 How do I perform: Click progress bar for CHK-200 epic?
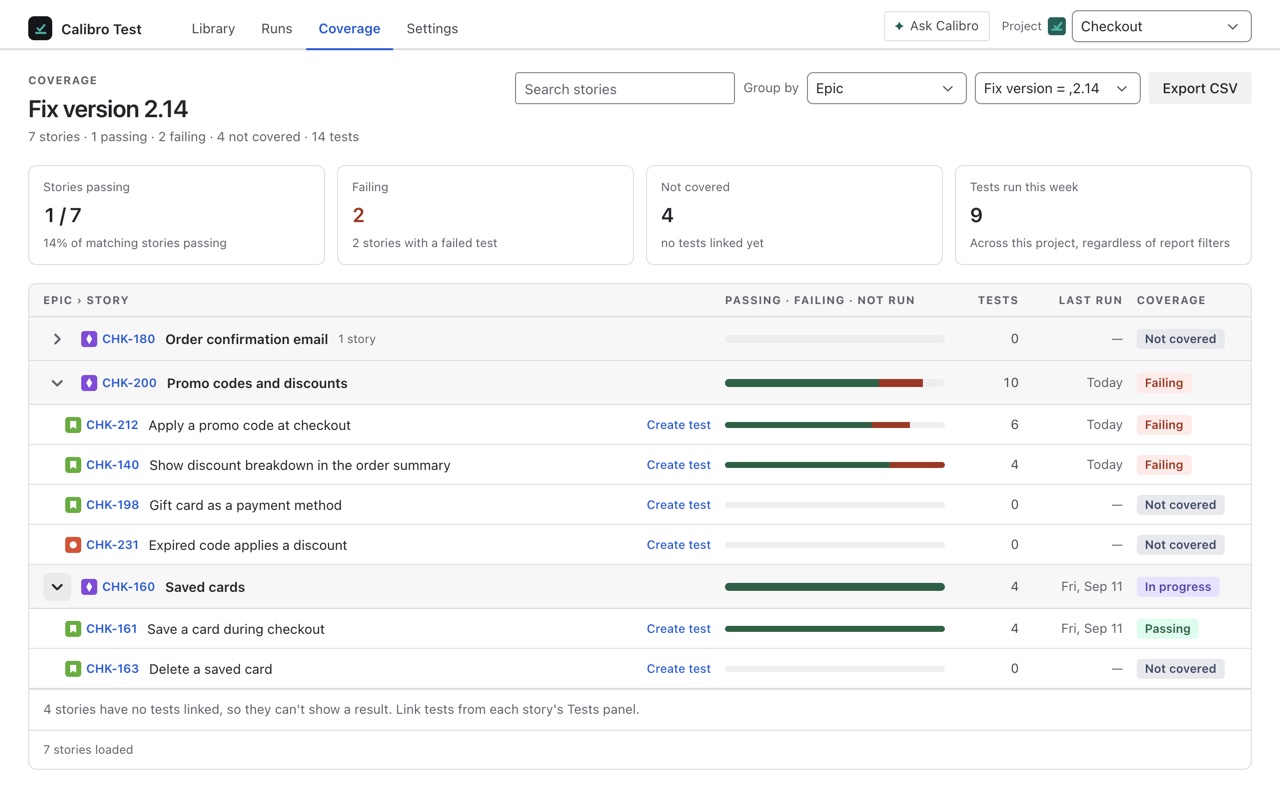(835, 383)
